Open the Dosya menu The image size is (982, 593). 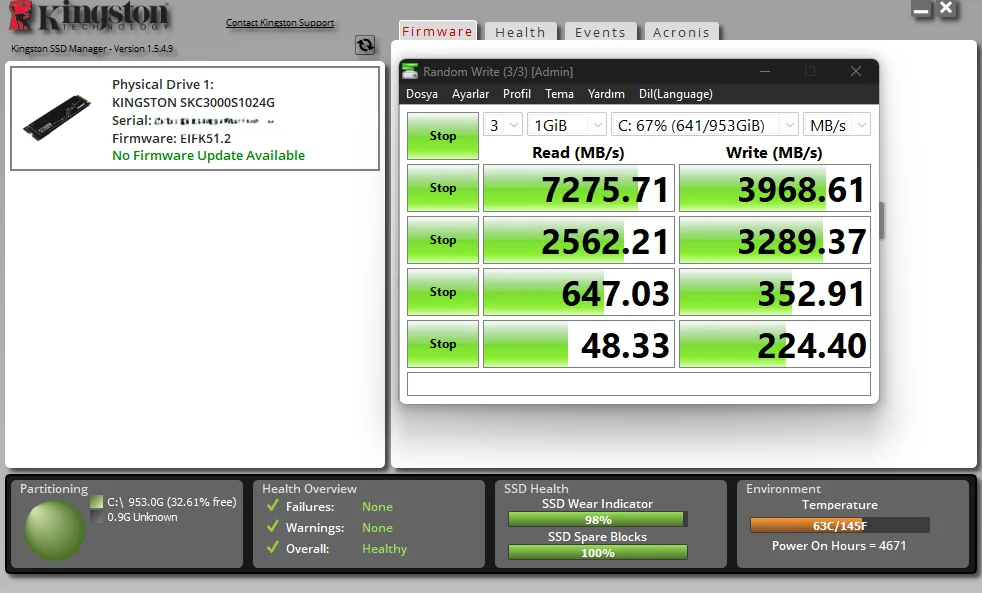[x=421, y=94]
